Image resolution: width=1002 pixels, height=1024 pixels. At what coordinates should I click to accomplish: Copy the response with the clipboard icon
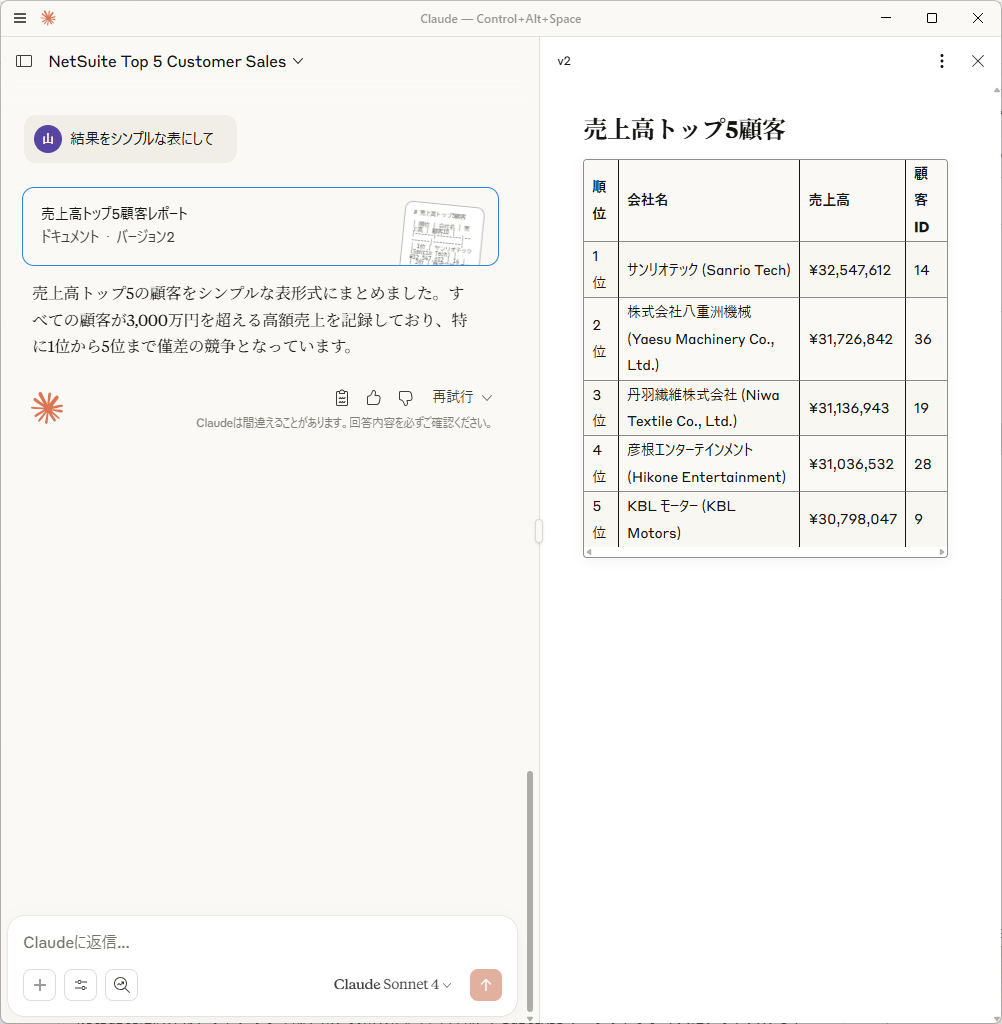coord(342,397)
